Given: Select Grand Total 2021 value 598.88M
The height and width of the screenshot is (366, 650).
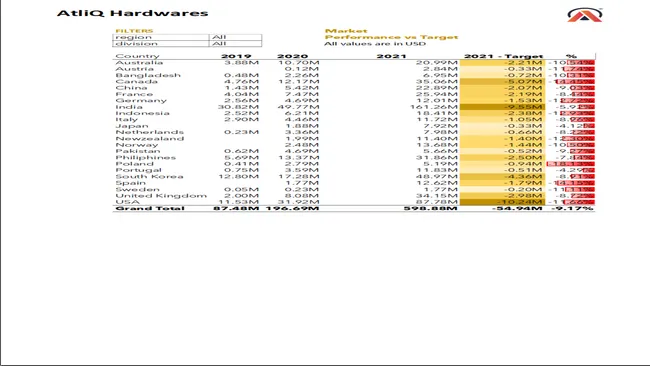Looking at the screenshot, I should coord(431,208).
